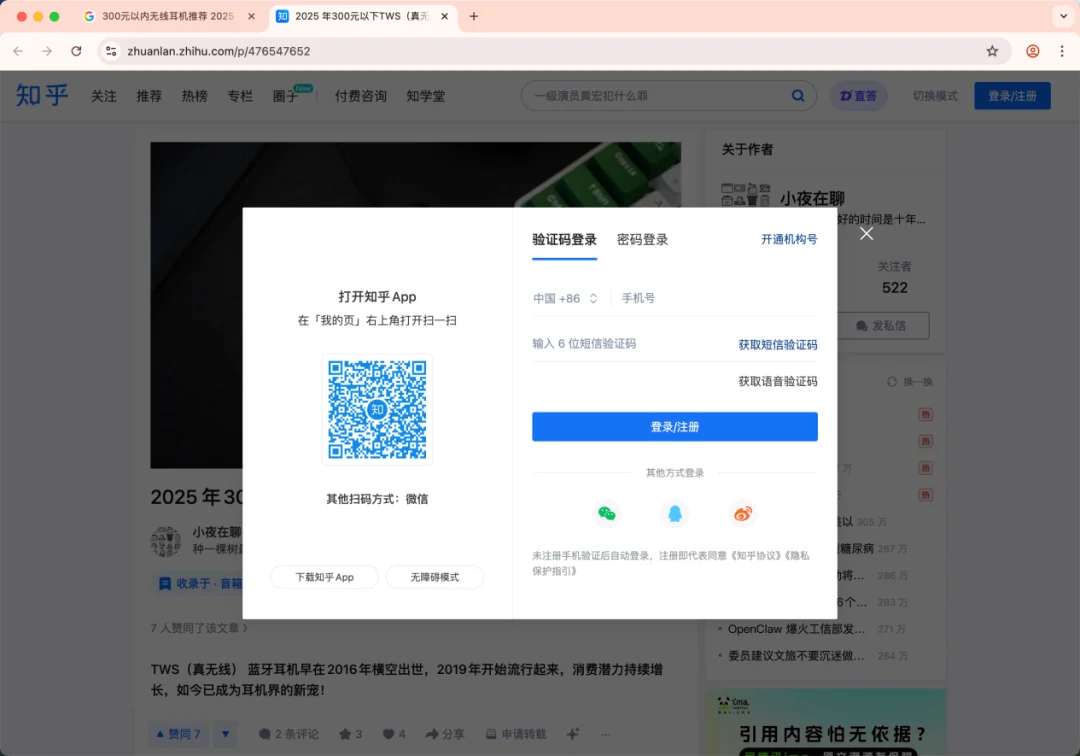Click the AI sparkle icon in action bar
The image size is (1080, 756).
point(571,733)
